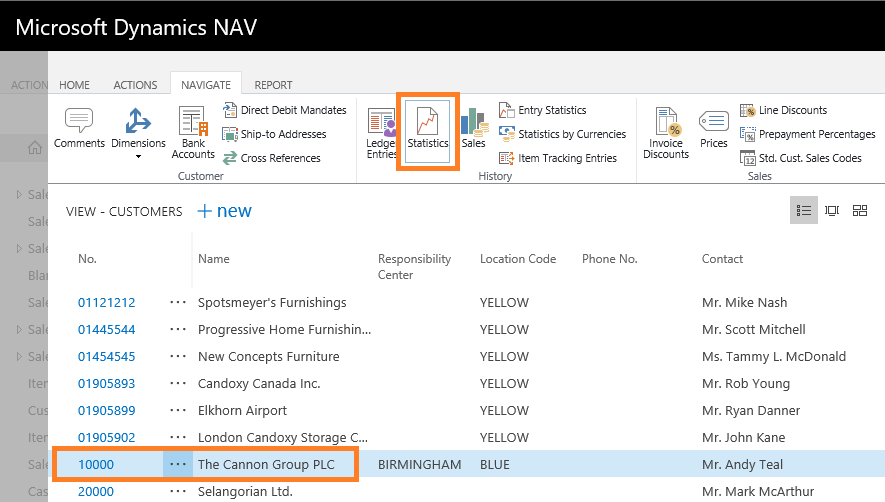Sort by the Contact column header

point(722,259)
